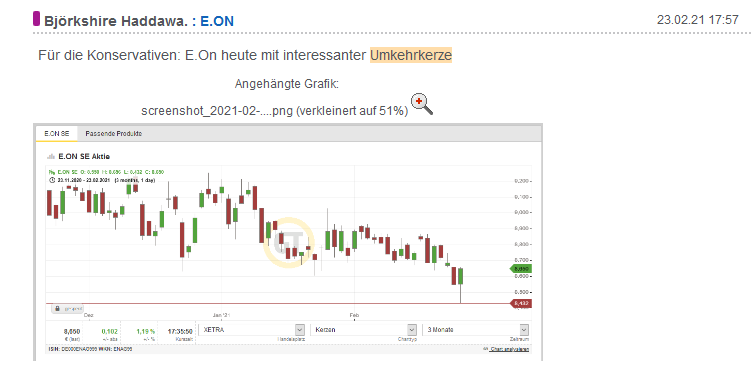Viewport: 753px width, 375px height.
Task: Click the 'Angehängte Grafik:' label
Action: coord(287,84)
